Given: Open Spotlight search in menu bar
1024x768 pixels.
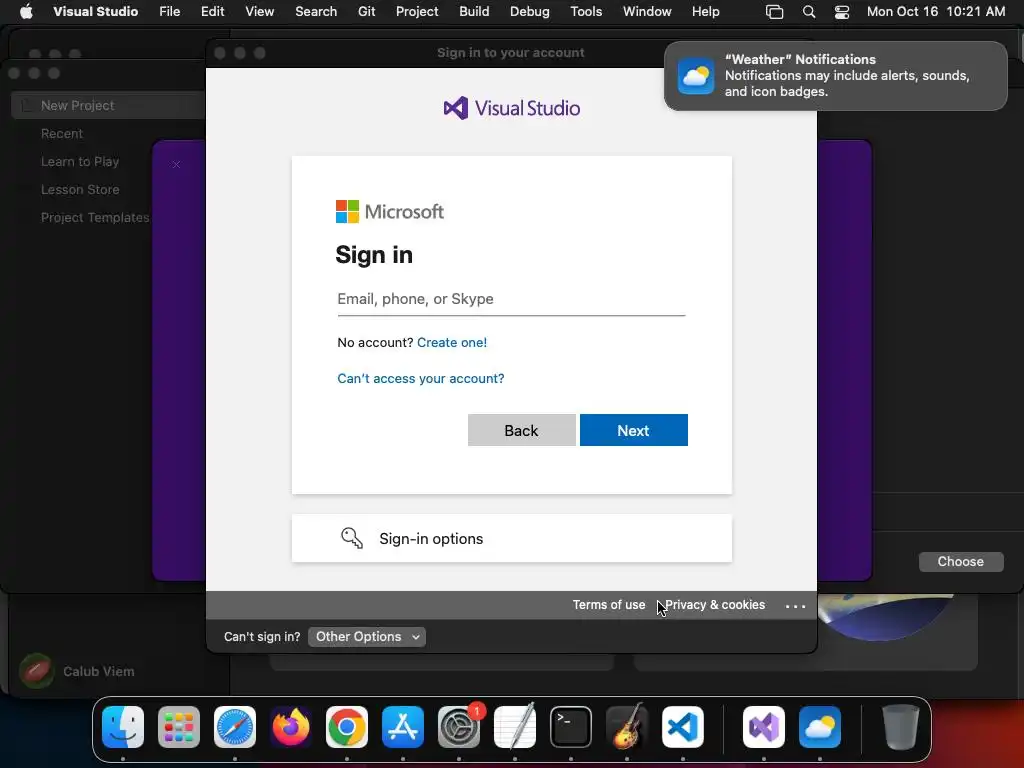Looking at the screenshot, I should (808, 12).
